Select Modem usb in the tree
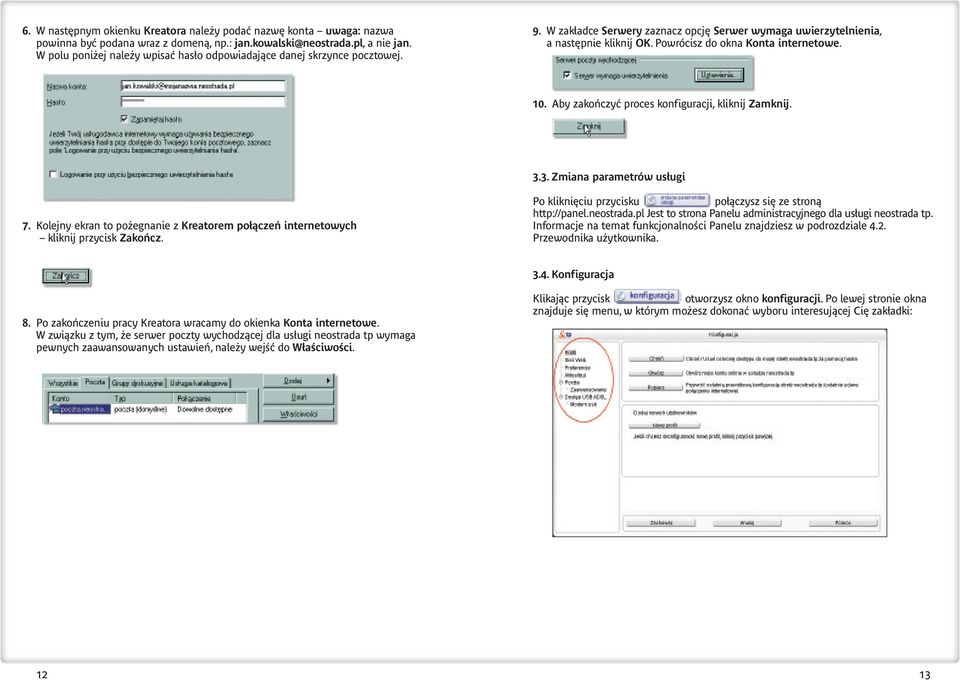 [583, 405]
